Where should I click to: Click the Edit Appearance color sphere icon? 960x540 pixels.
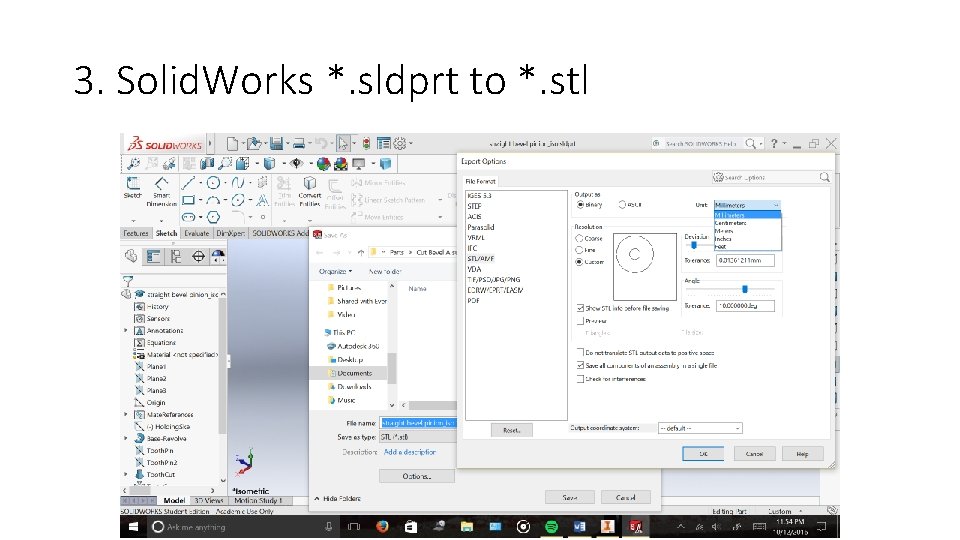click(323, 163)
